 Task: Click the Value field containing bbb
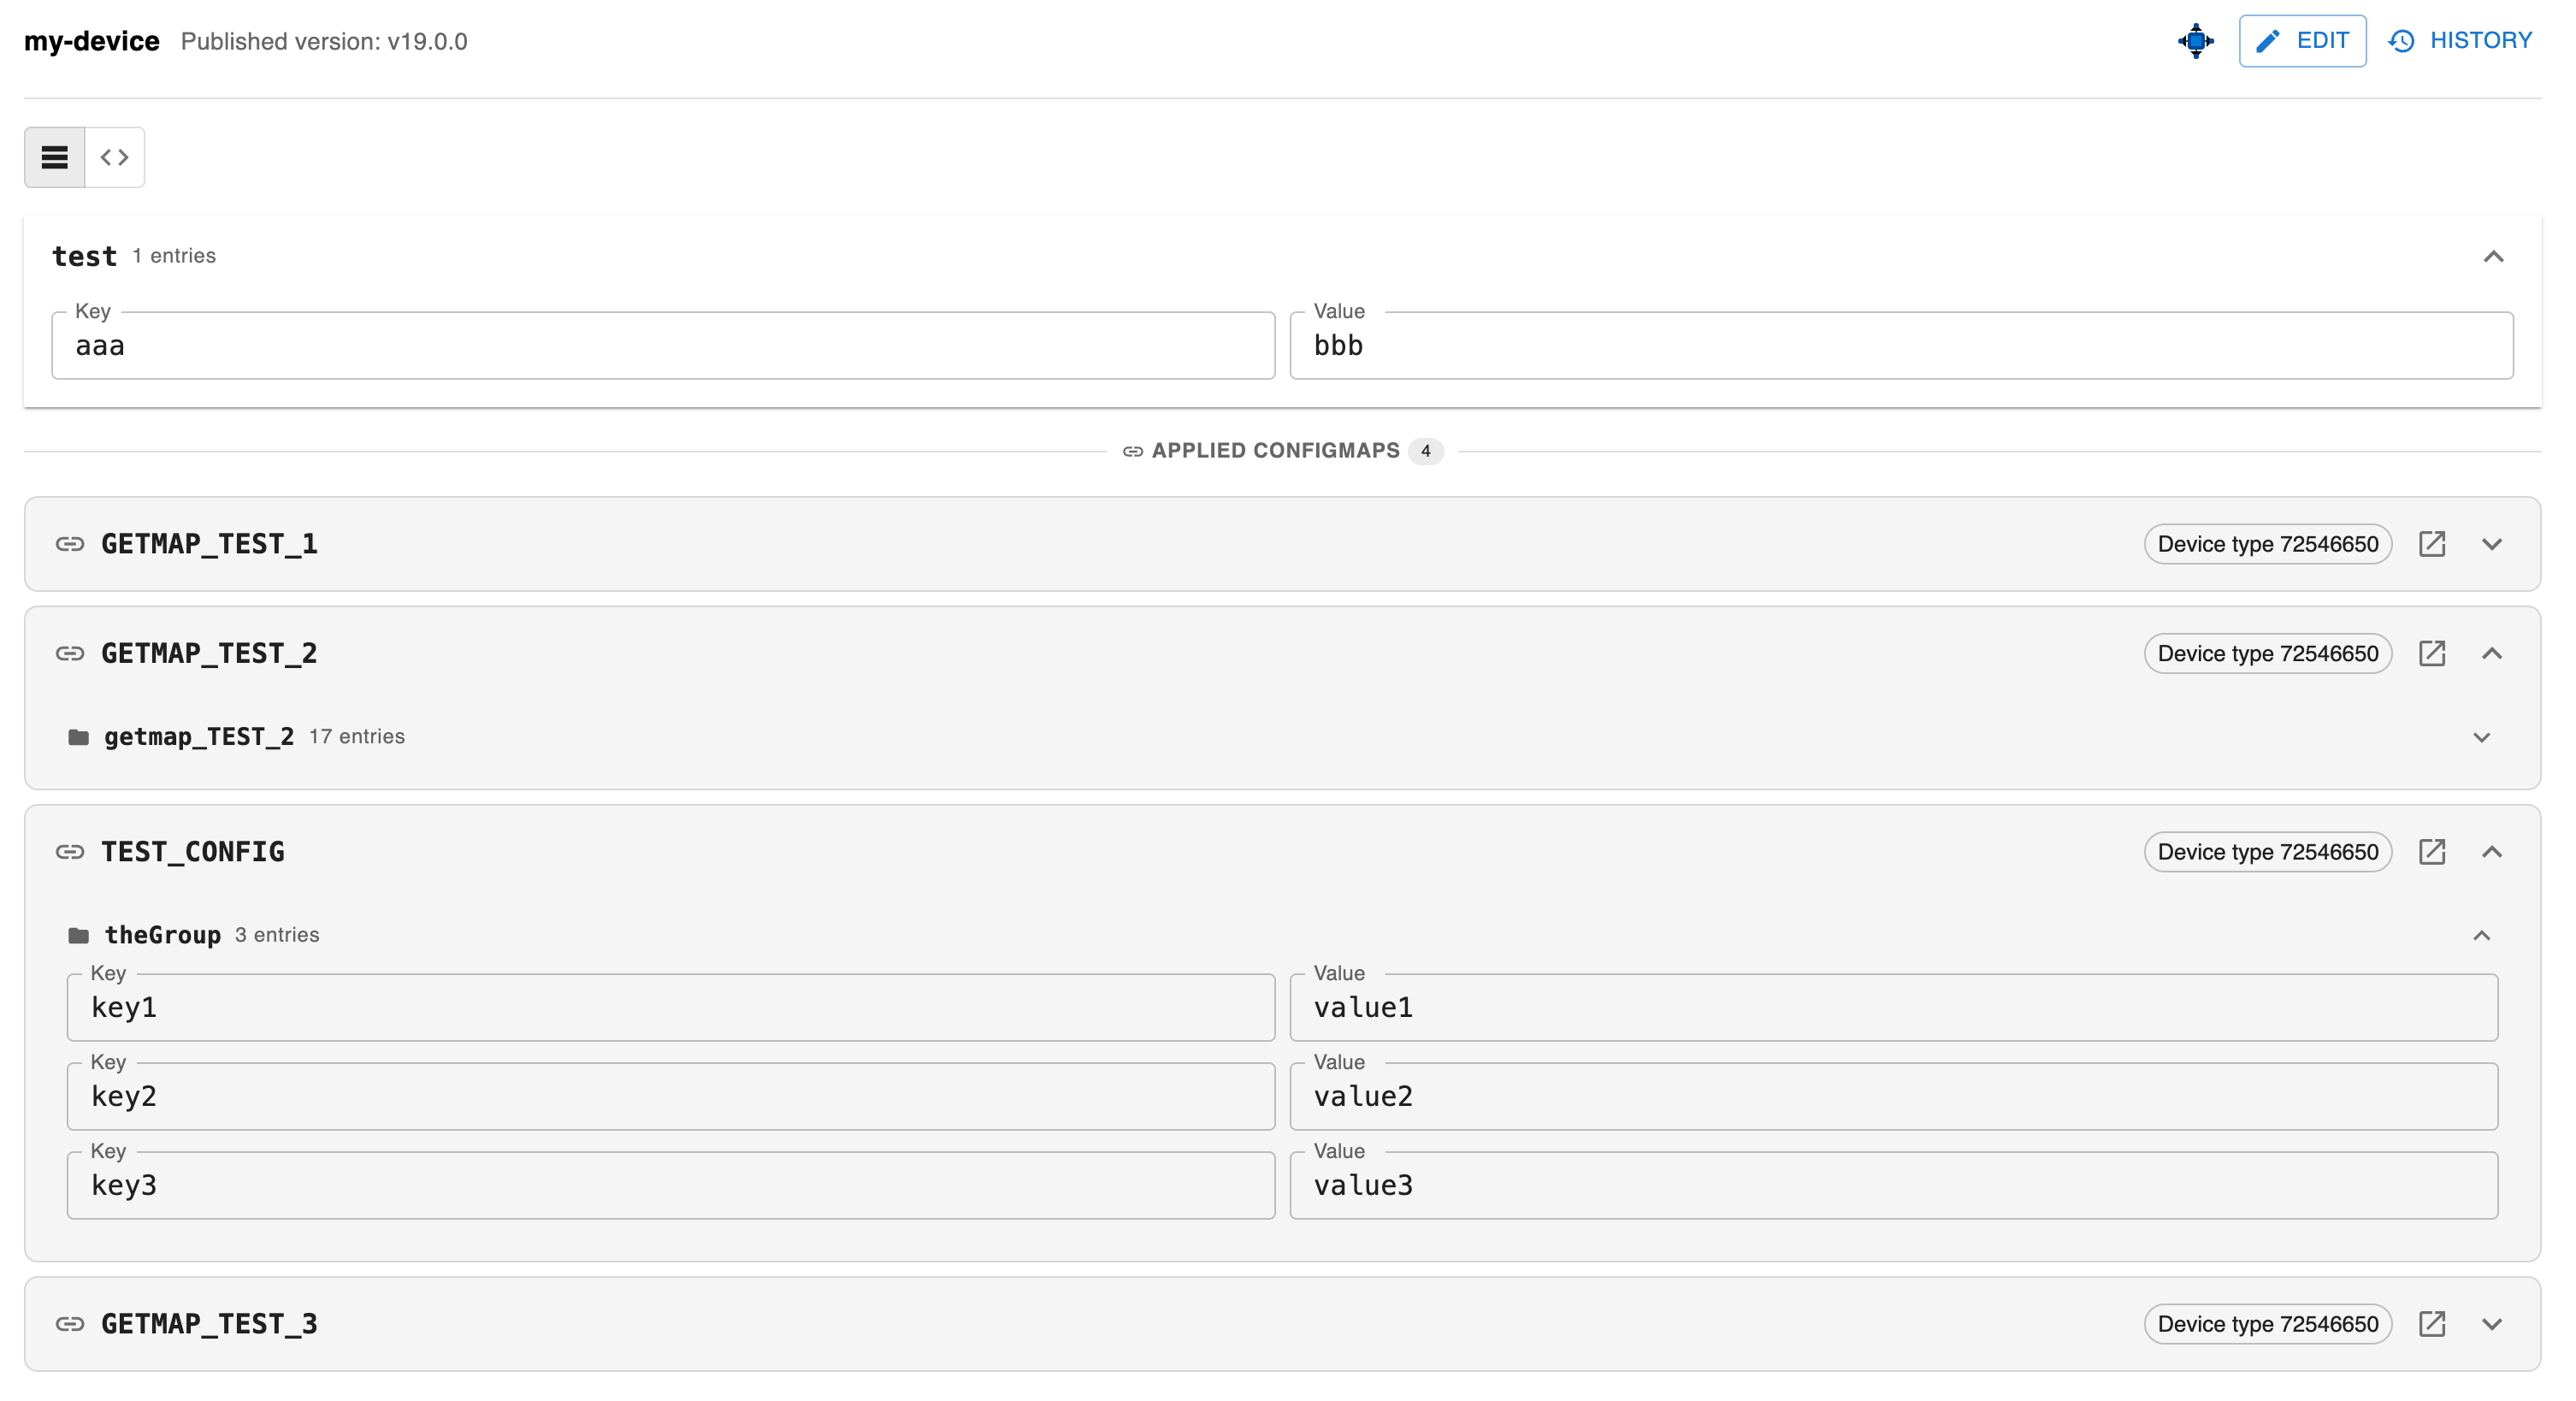click(x=1901, y=345)
